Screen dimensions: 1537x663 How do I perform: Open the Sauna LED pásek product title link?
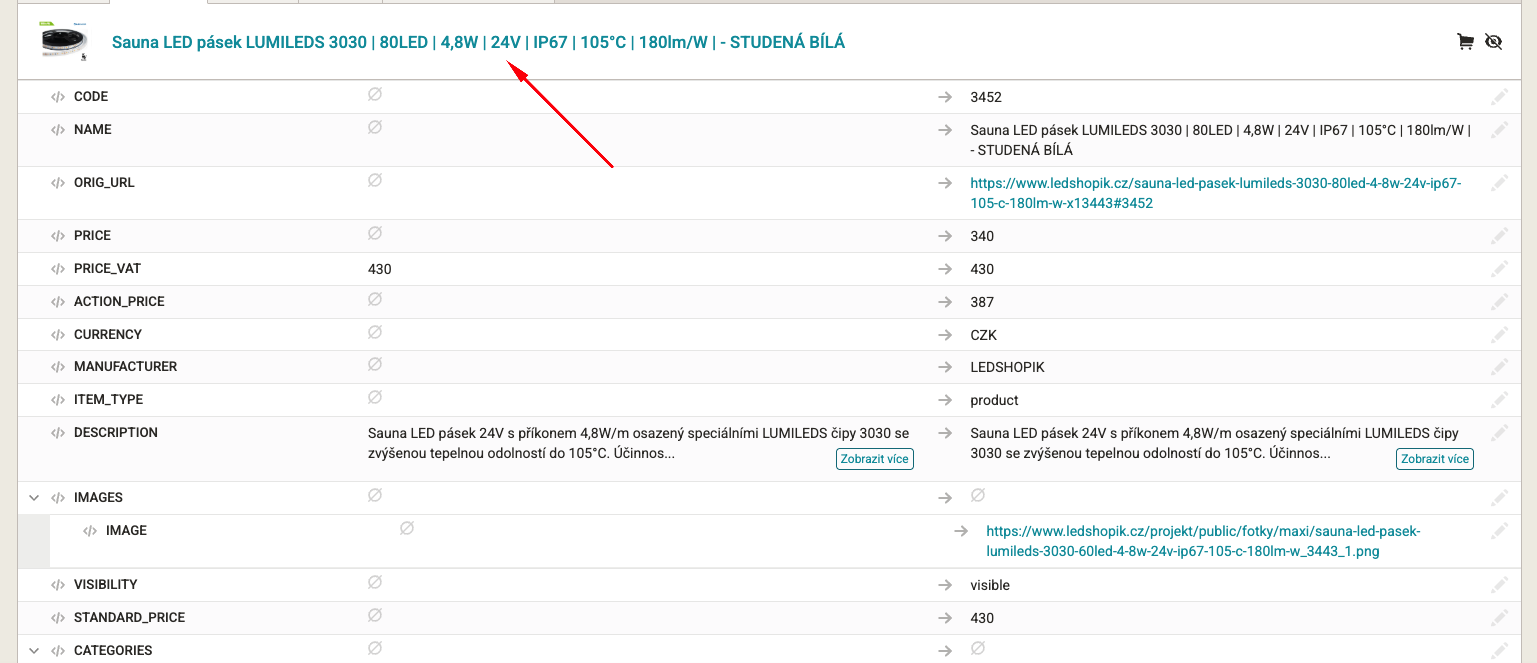(478, 42)
